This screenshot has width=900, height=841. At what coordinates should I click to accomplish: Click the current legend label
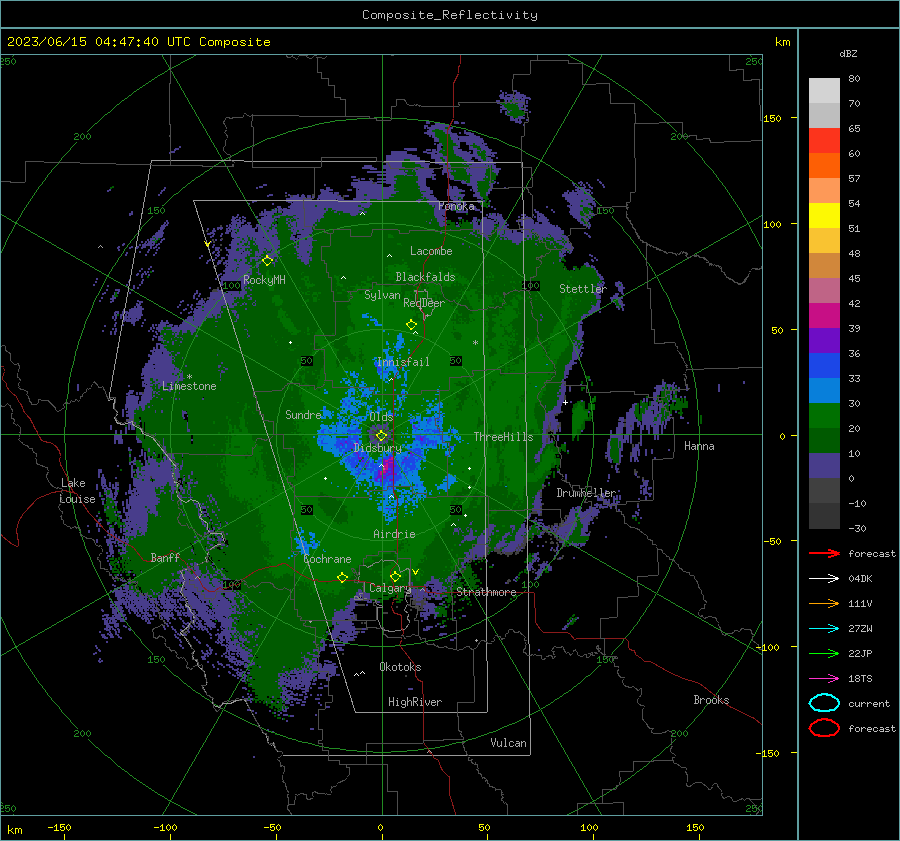869,703
